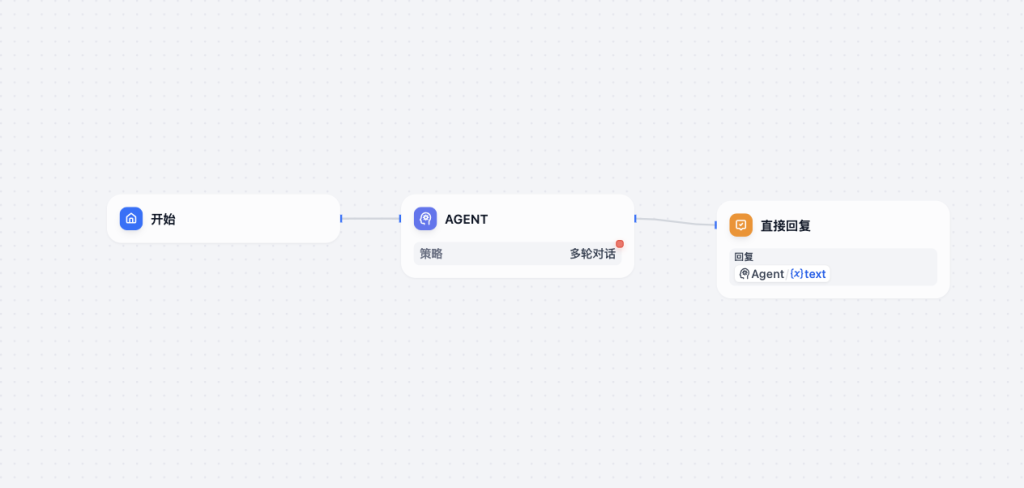Click the 直接回复 node's left input handle

click(x=717, y=225)
